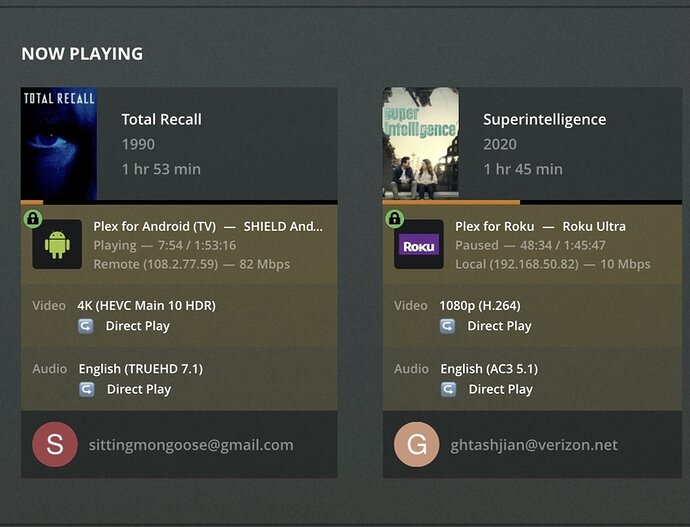Screen dimensions: 690x527
Task: Click the NOW PLAYING heading
Action: [x=82, y=54]
